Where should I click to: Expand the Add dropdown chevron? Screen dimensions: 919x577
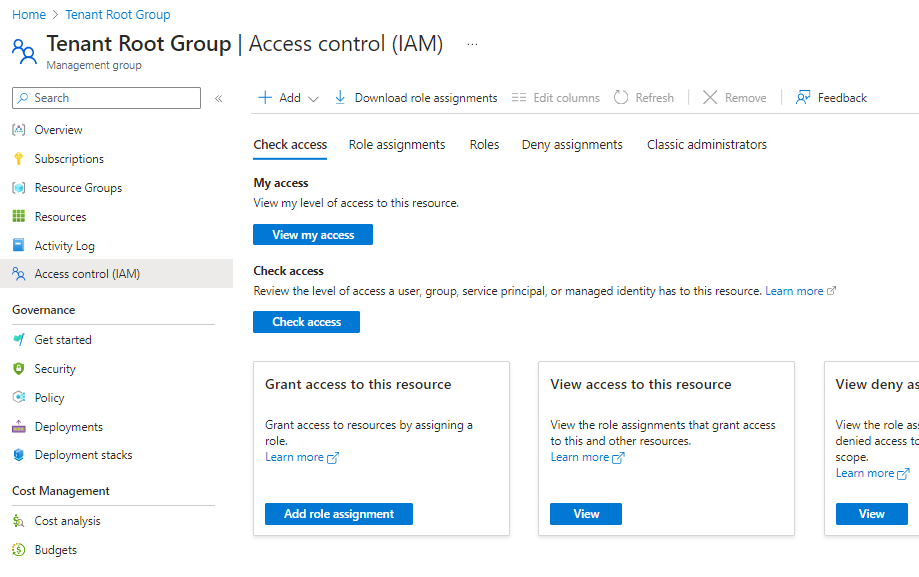[314, 99]
